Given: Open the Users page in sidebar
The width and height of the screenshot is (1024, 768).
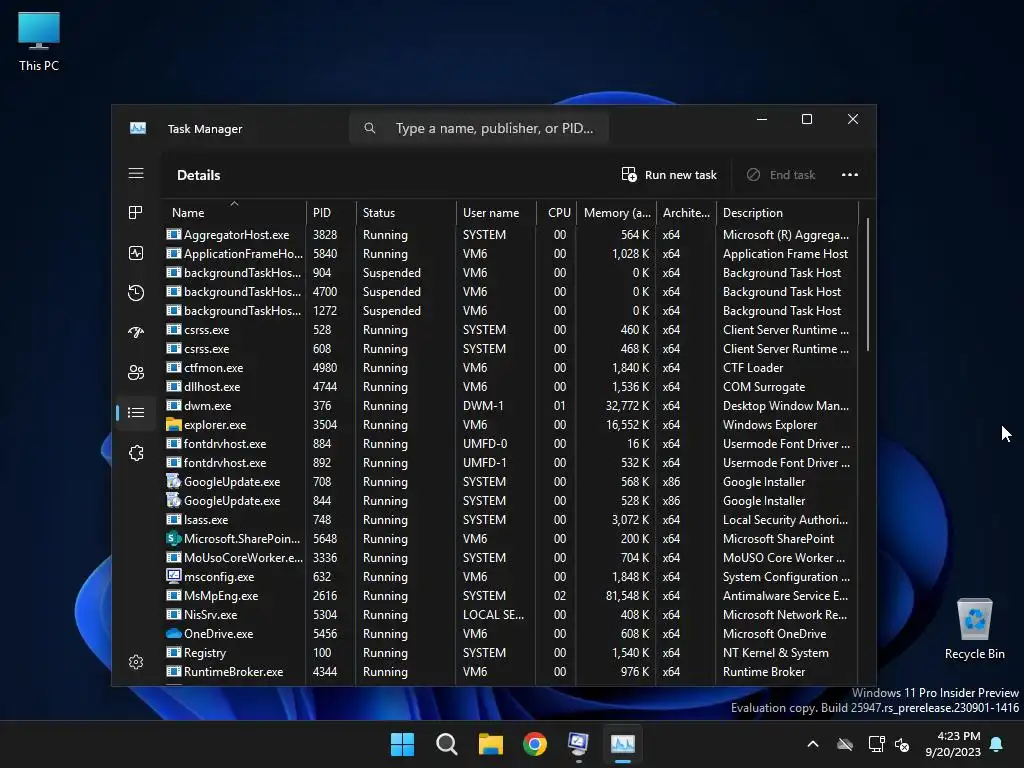Looking at the screenshot, I should tap(136, 373).
